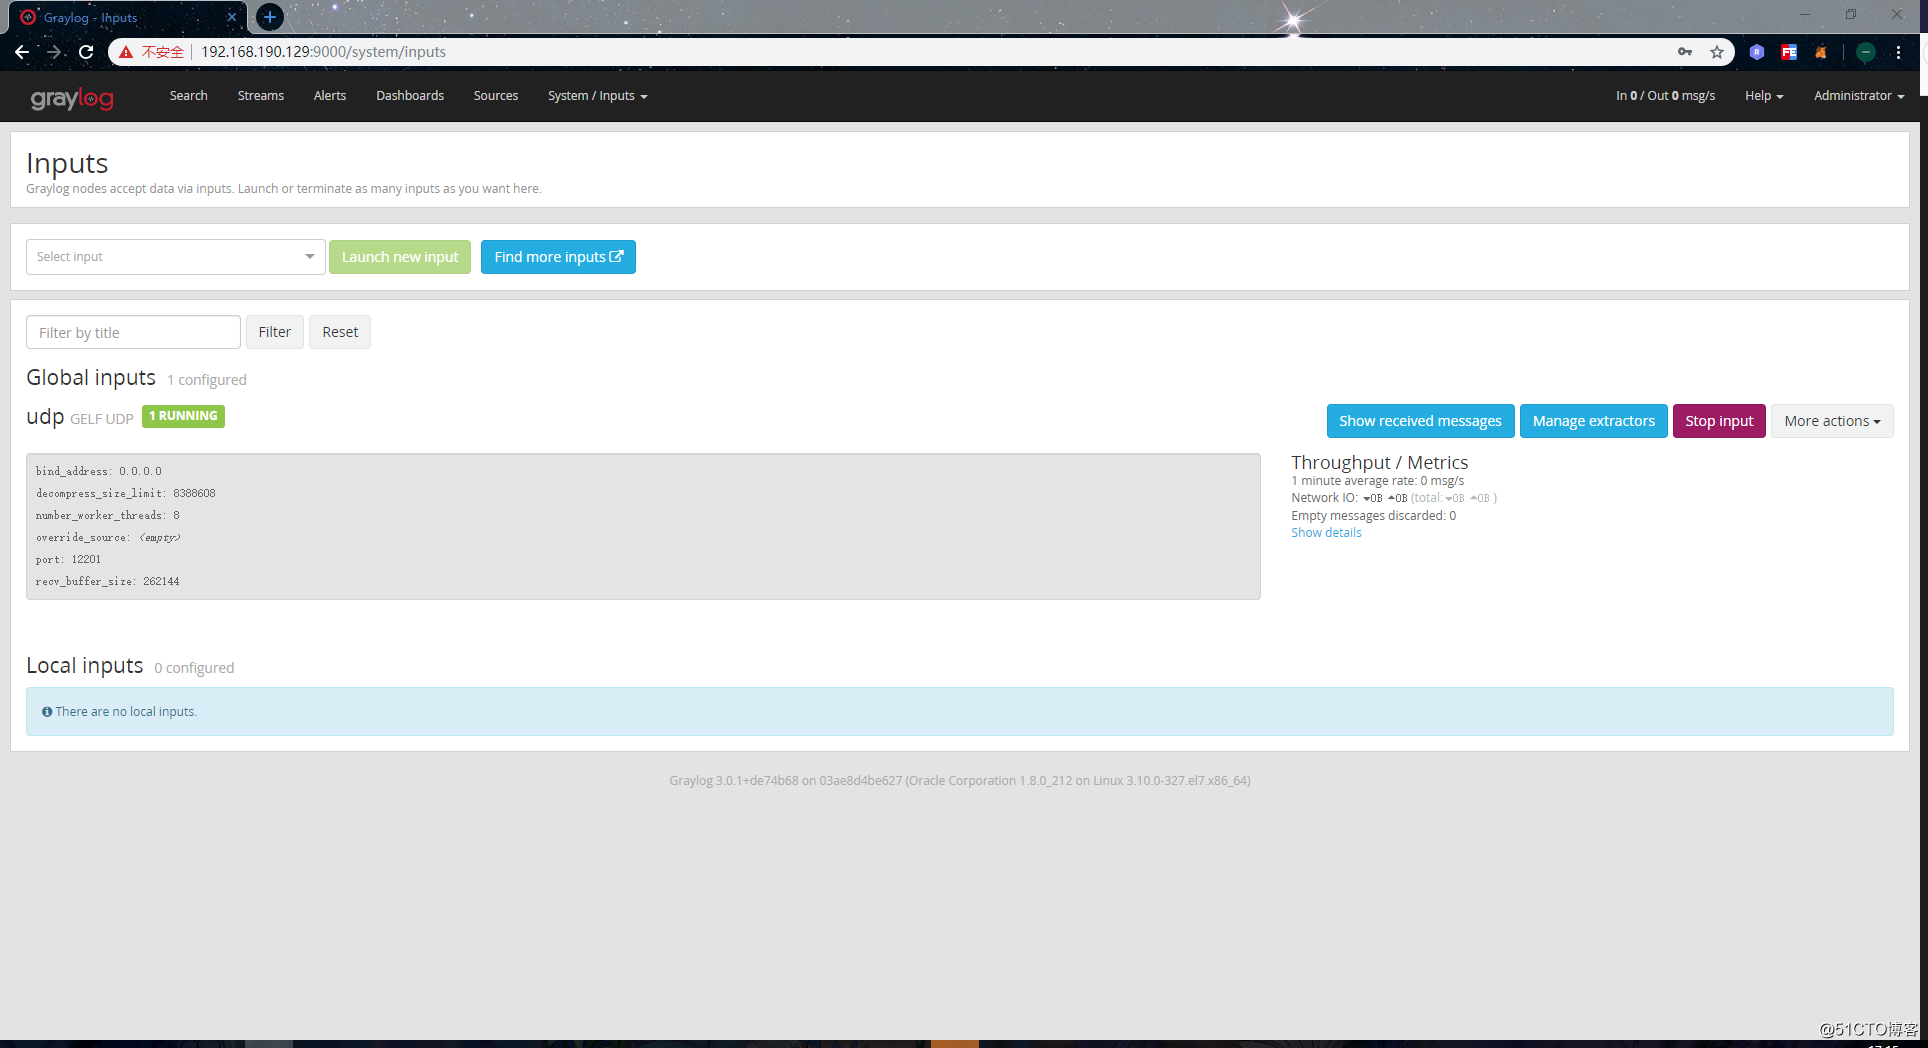Click the Local inputs heading
This screenshot has width=1928, height=1048.
pyautogui.click(x=85, y=665)
